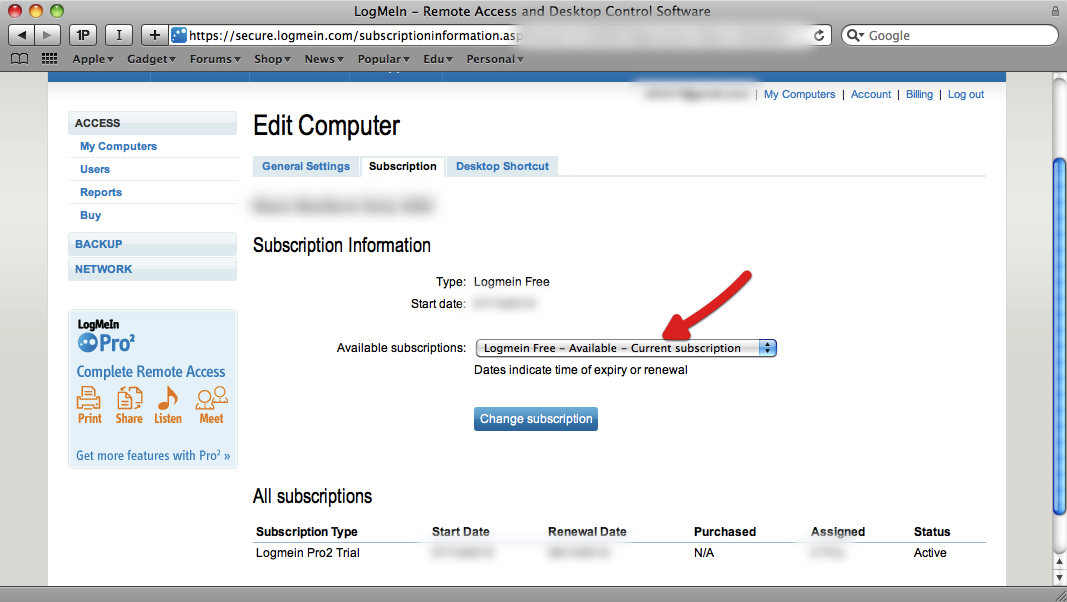Click the LogMeIn Pro² logo
Viewport: 1067px width, 602px height.
[105, 334]
